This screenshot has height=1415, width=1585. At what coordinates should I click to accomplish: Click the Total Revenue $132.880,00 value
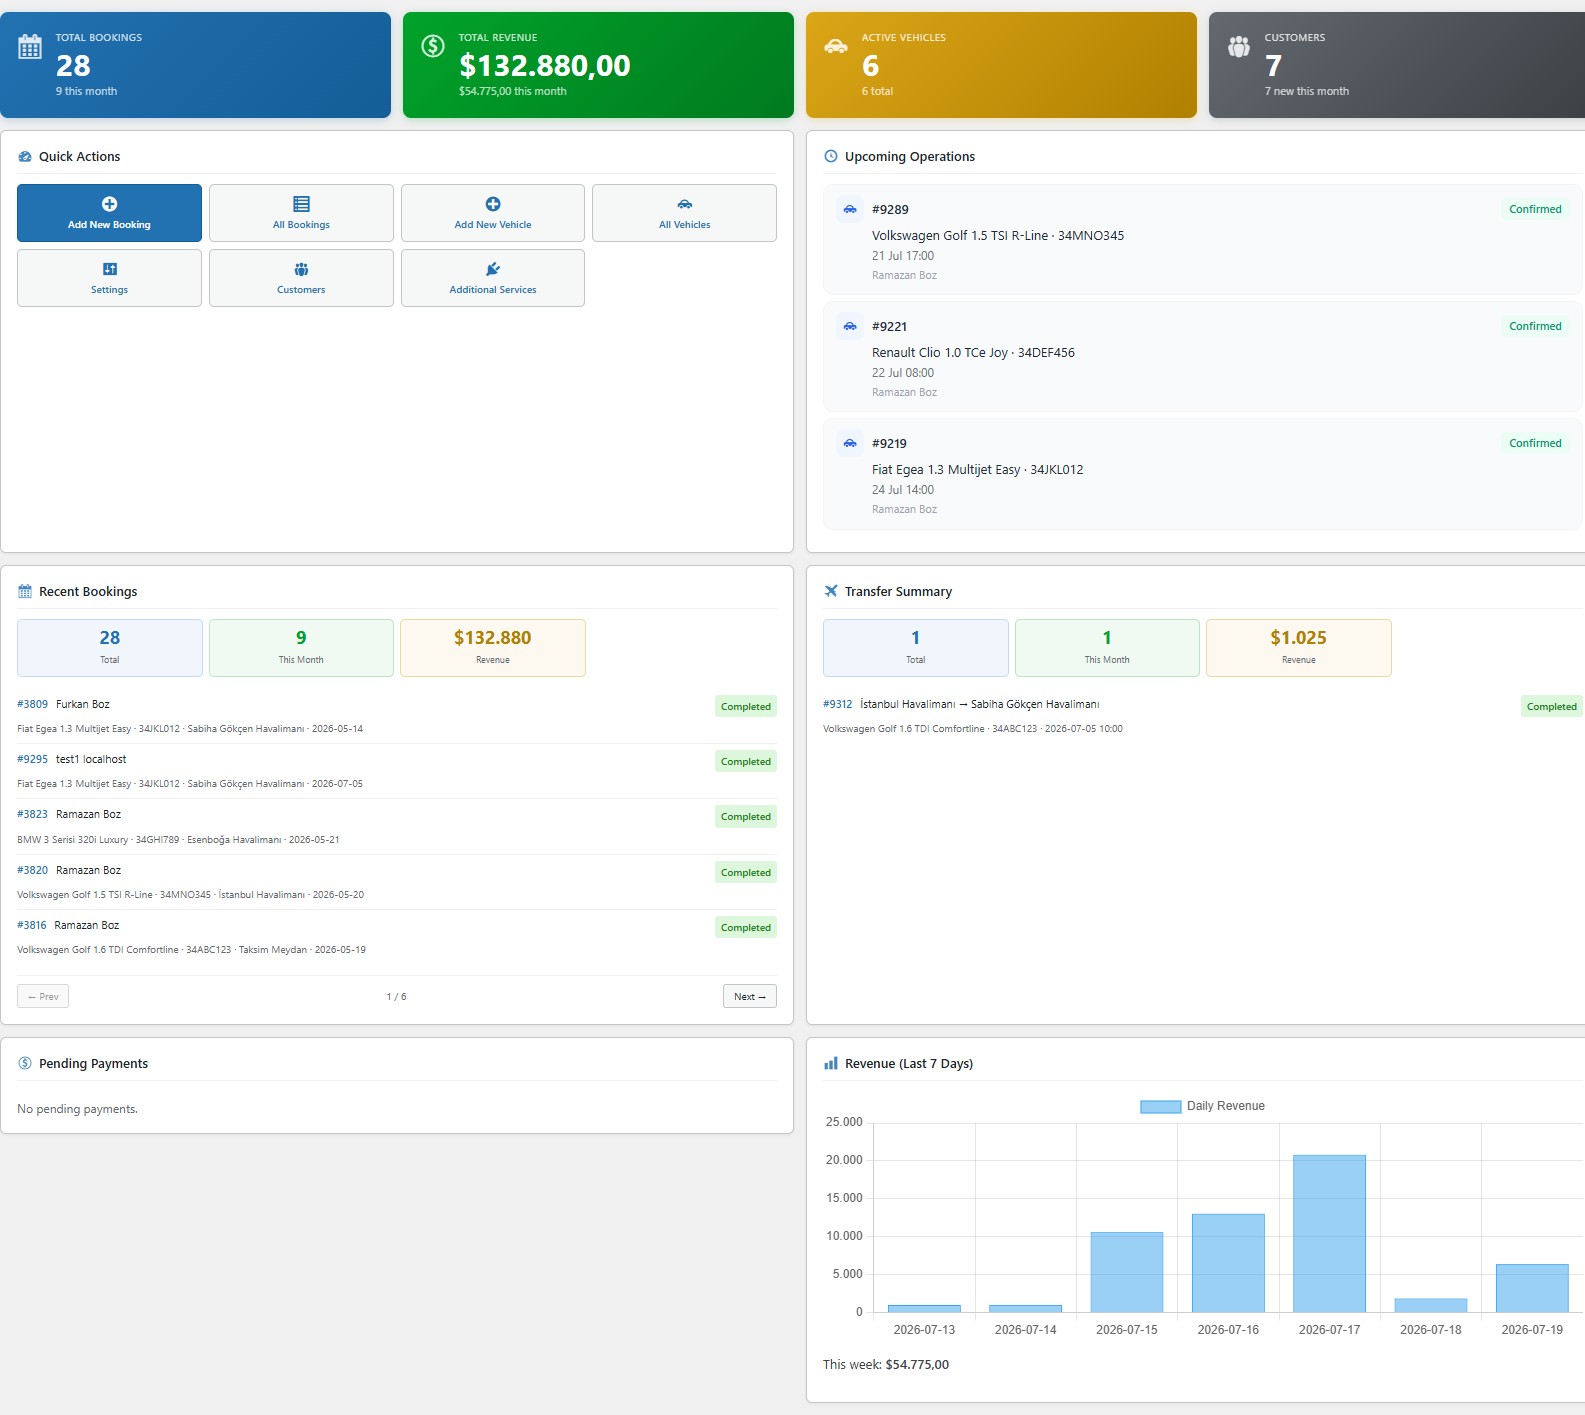pyautogui.click(x=545, y=66)
